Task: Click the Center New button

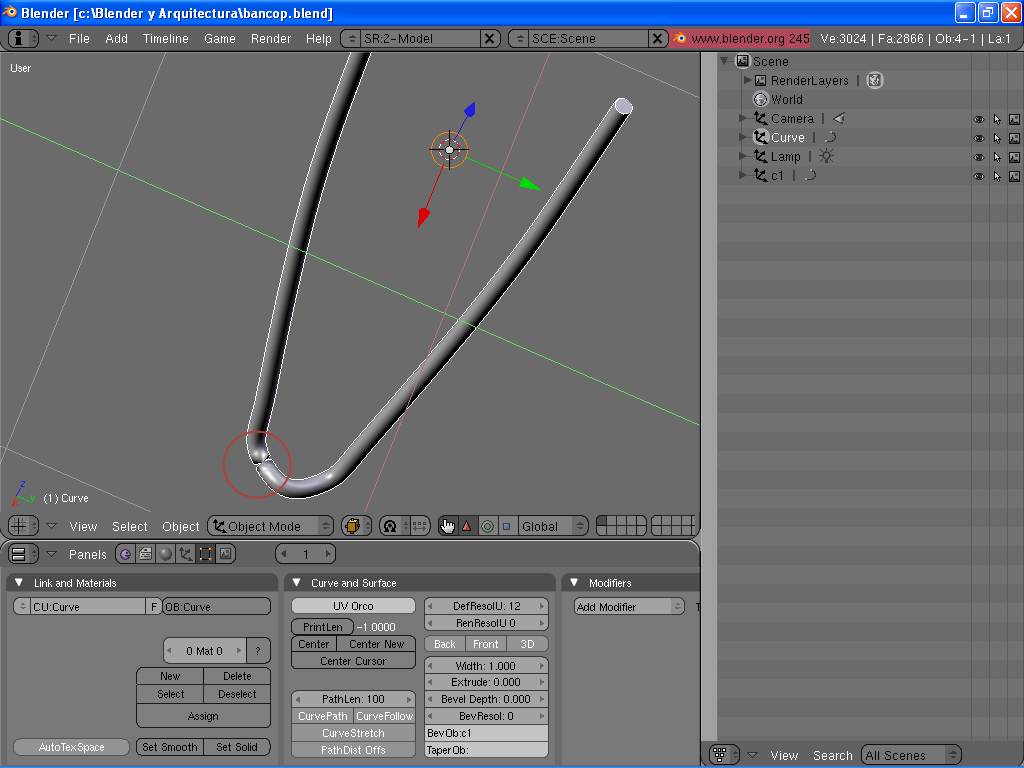Action: (x=376, y=644)
